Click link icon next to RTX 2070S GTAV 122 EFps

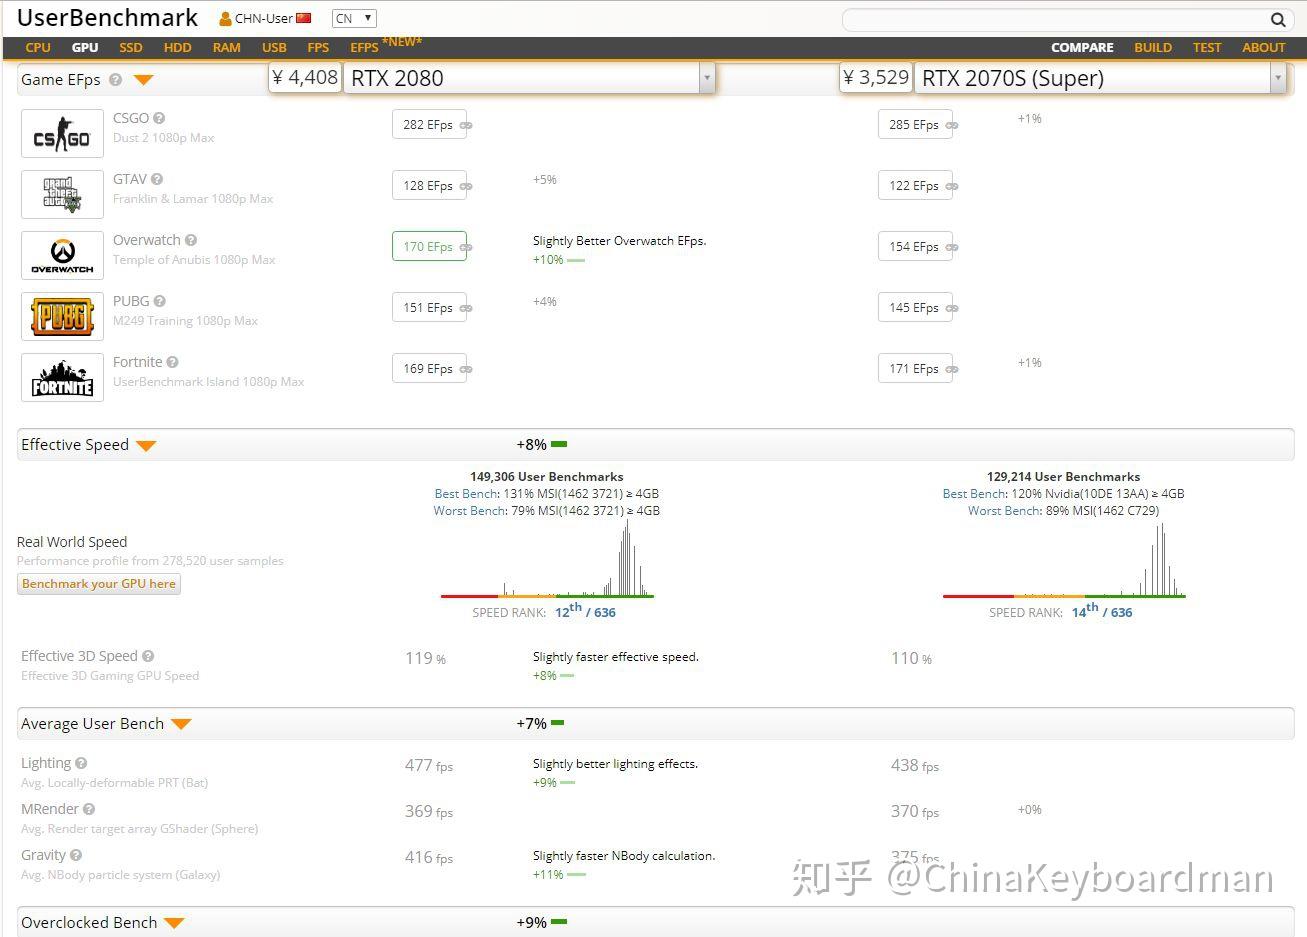[x=952, y=187]
